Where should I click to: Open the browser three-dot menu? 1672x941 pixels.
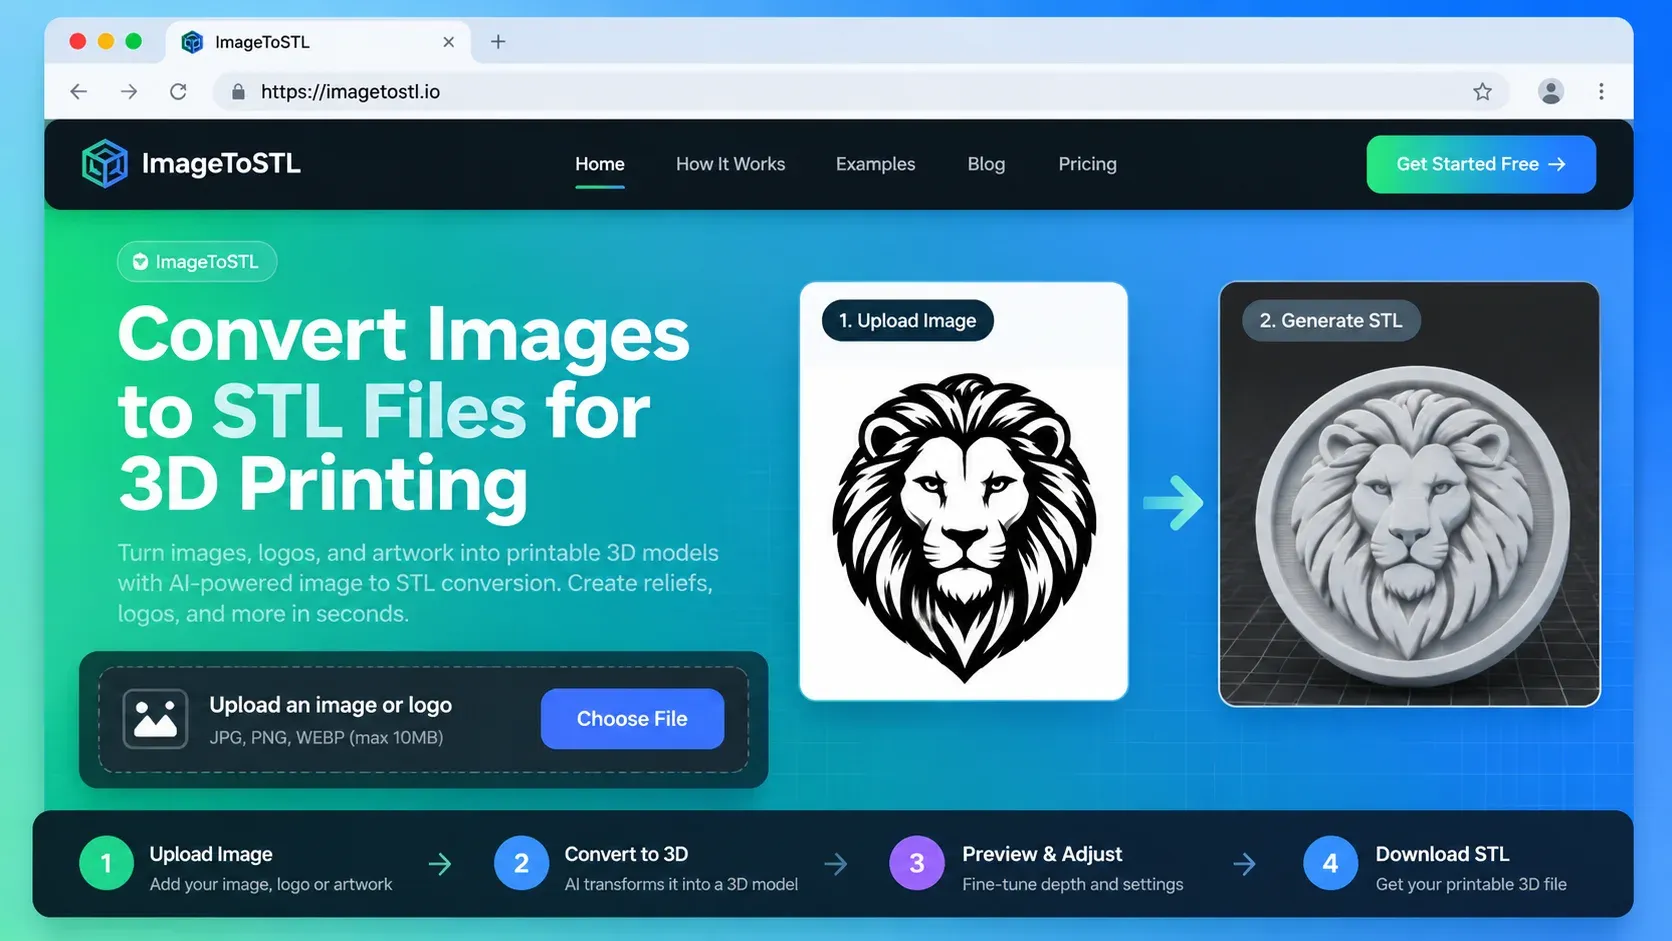pos(1601,91)
